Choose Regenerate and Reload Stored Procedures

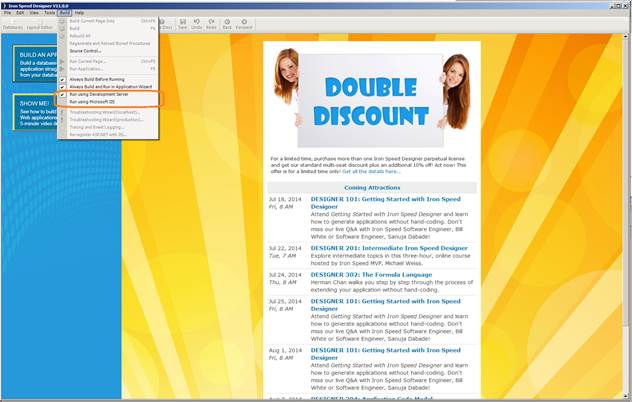(x=108, y=44)
